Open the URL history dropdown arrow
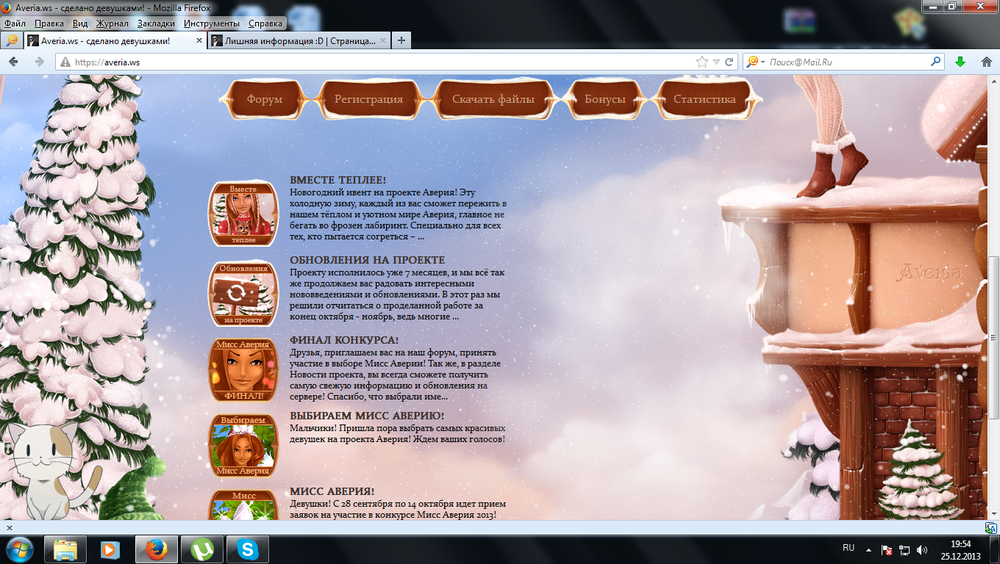 click(x=716, y=62)
